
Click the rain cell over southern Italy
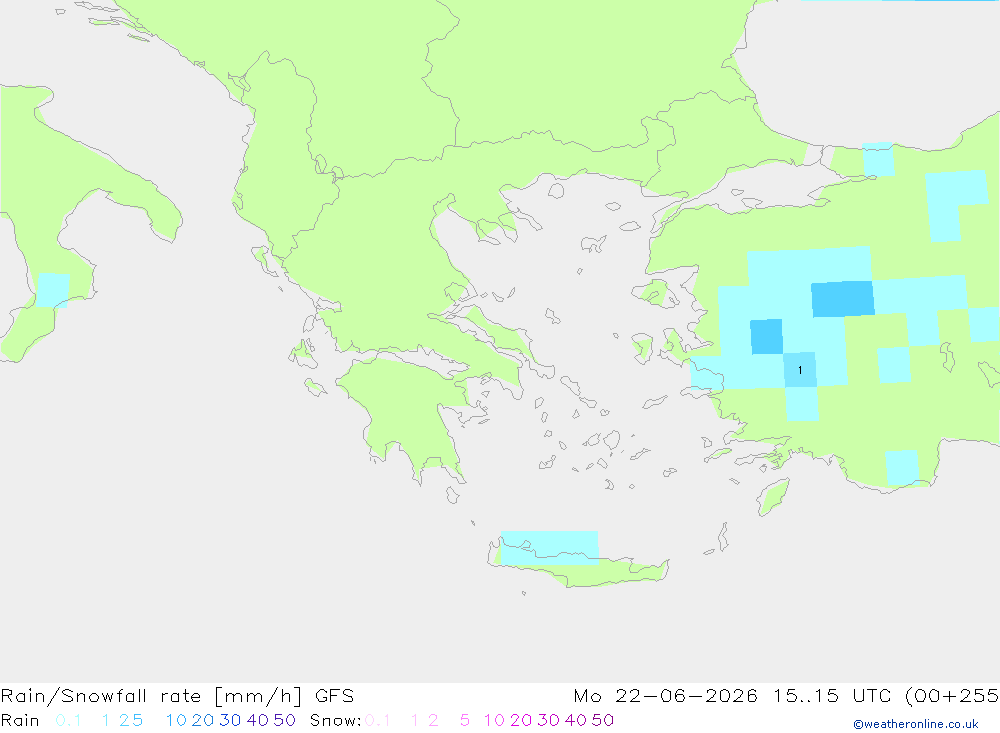click(53, 290)
